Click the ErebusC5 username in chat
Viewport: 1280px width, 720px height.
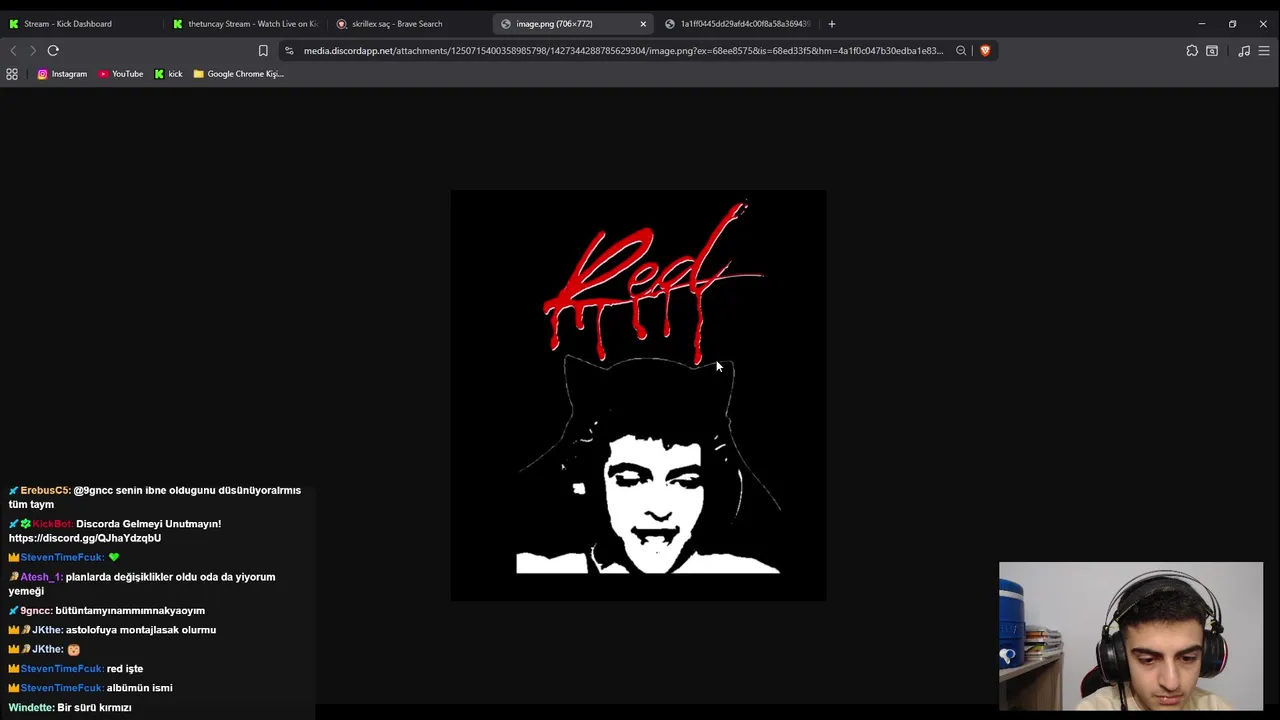[45, 491]
